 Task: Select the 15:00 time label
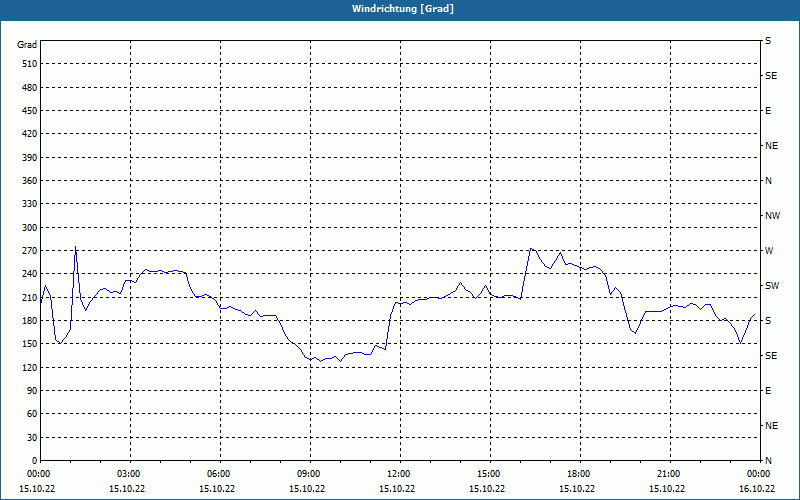490,473
